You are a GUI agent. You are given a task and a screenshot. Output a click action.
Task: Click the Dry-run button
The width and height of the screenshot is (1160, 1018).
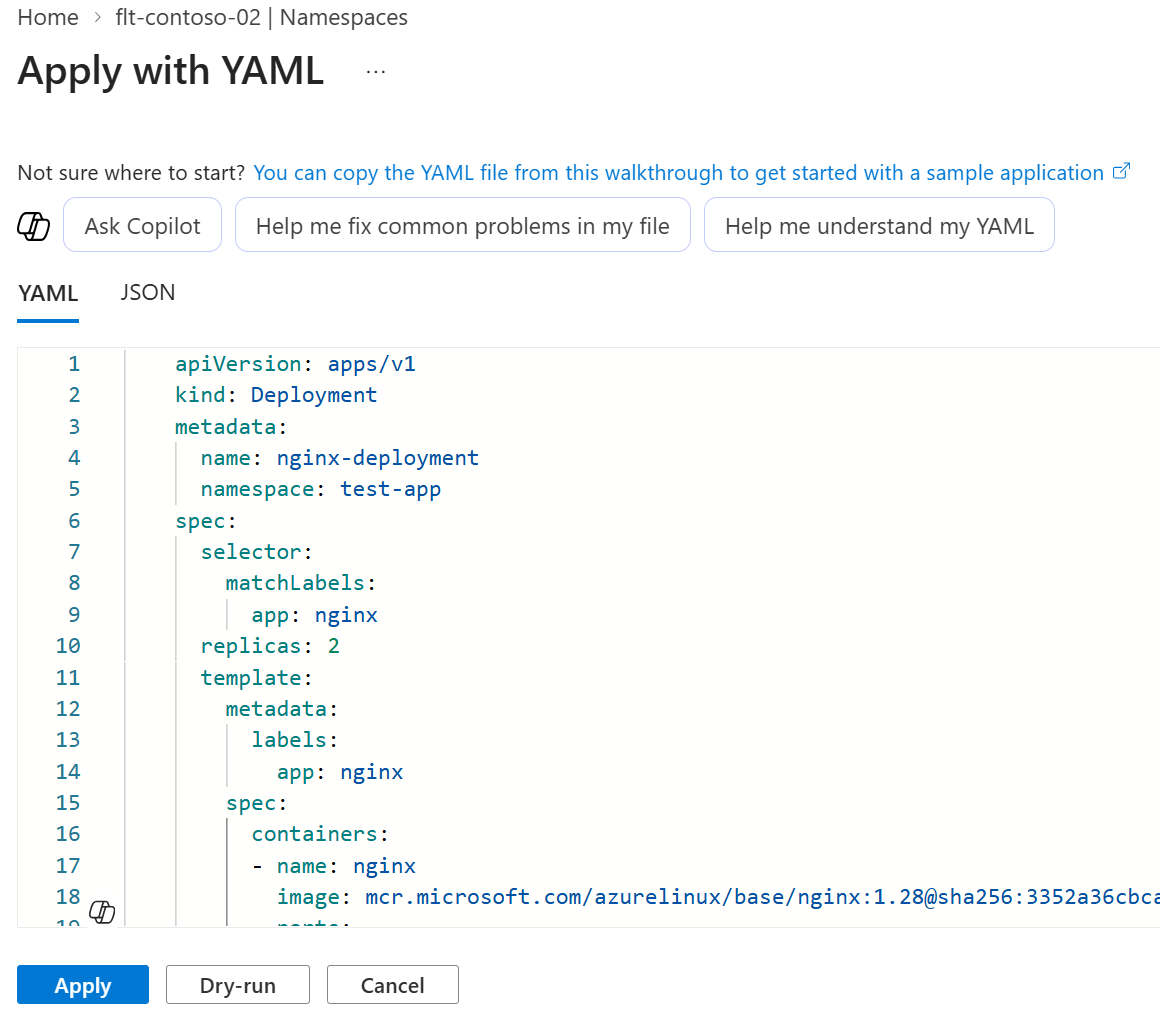tap(237, 985)
